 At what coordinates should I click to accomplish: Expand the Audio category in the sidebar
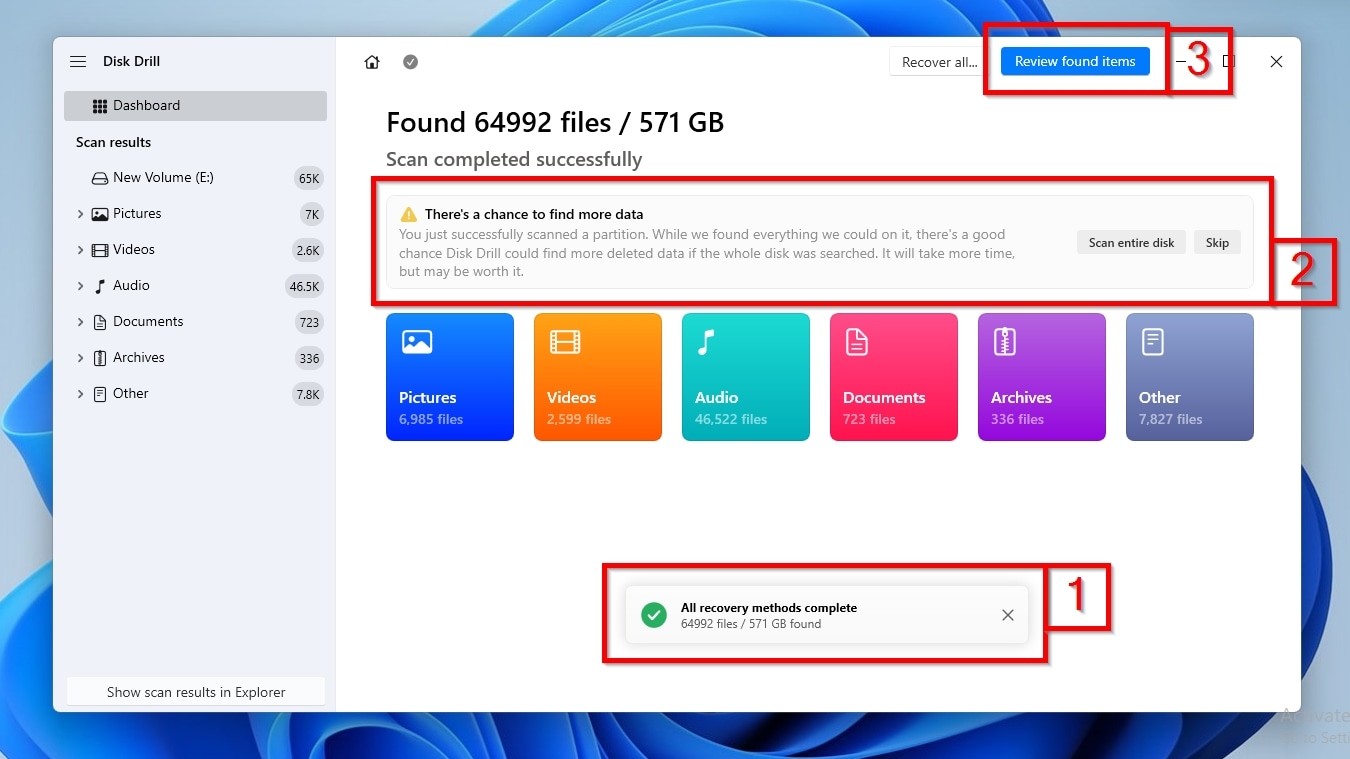[81, 285]
